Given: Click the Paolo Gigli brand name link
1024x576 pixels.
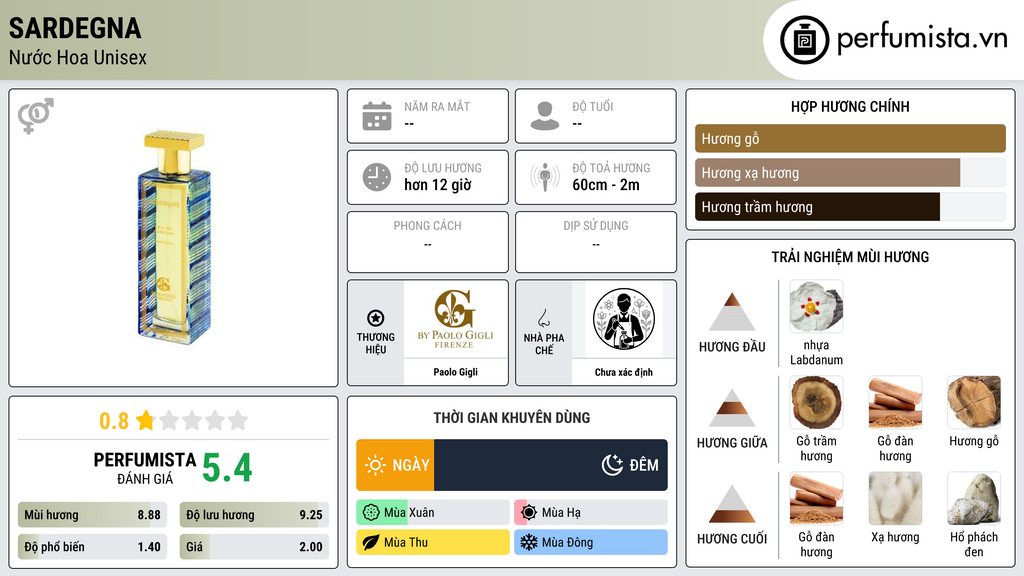Looking at the screenshot, I should pos(455,372).
